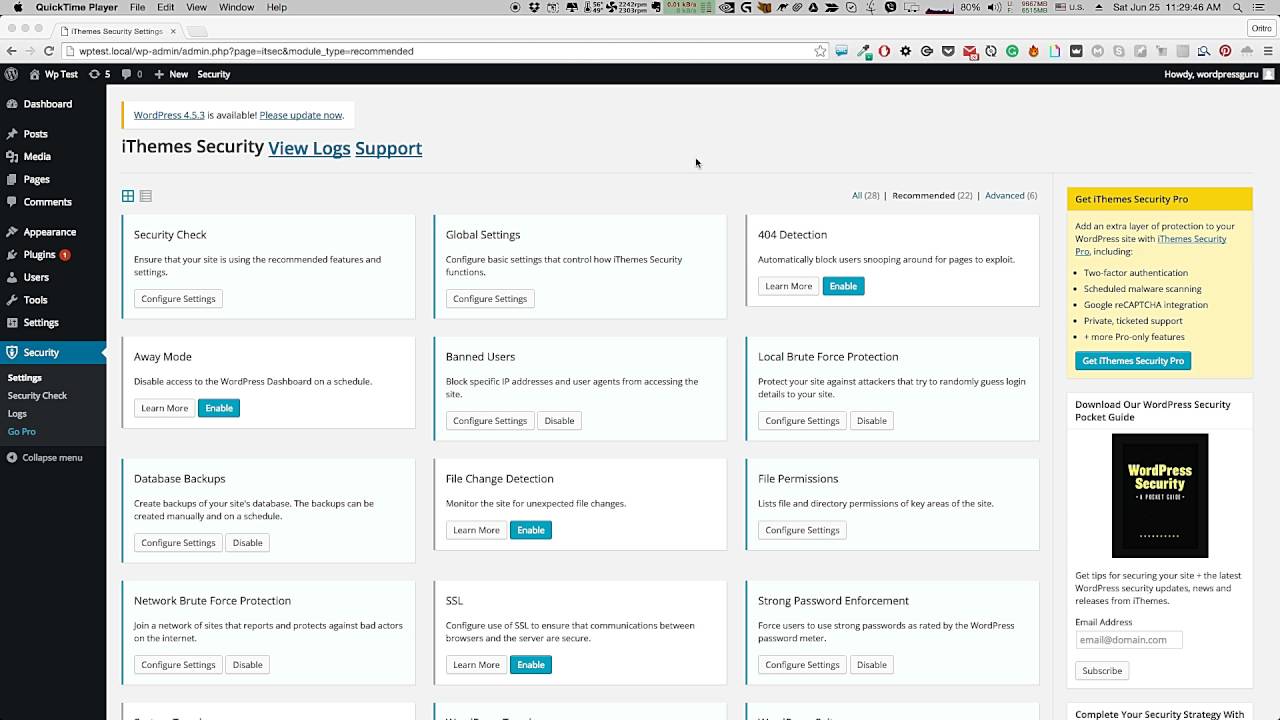1280x720 pixels.
Task: Click the green Grammarly extension icon
Action: pos(1012,51)
